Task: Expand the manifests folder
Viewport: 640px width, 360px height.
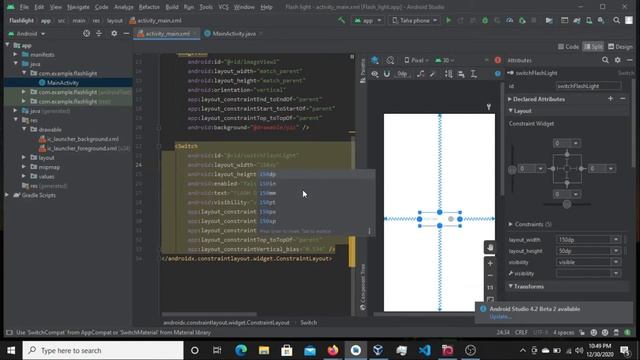Action: click(x=16, y=54)
